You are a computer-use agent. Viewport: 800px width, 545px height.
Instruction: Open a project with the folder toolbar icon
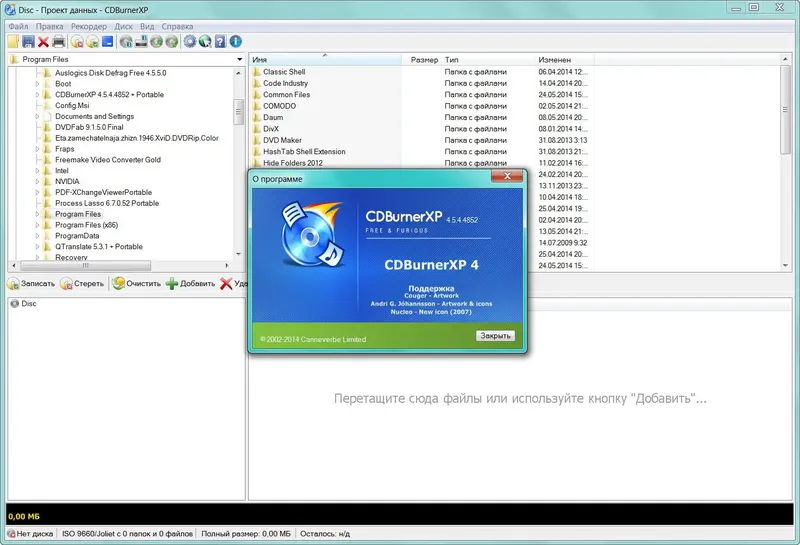point(13,42)
